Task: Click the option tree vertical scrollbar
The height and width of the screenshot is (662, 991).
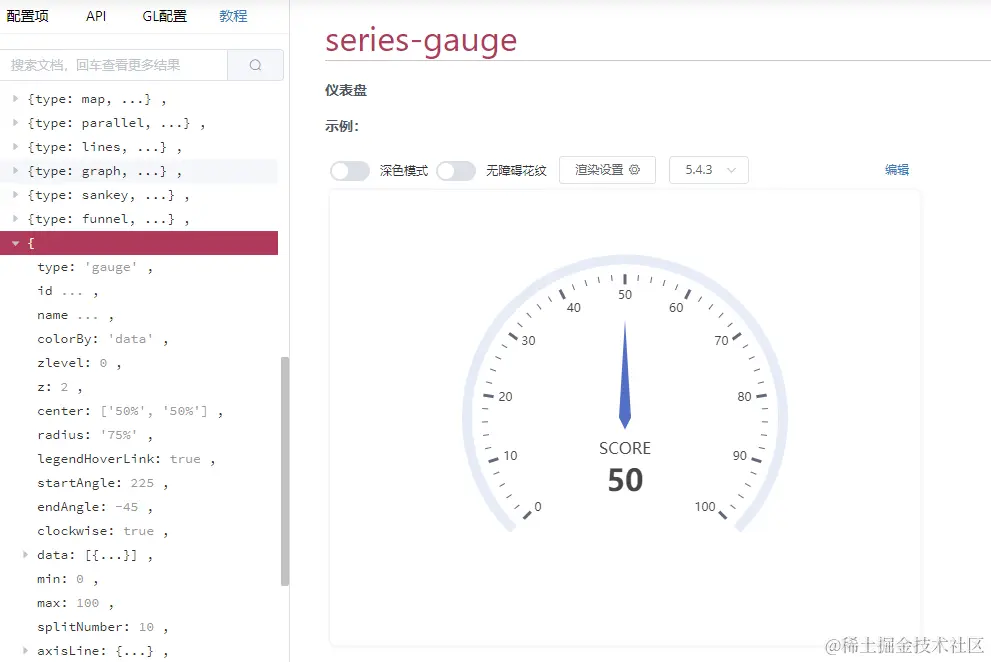Action: coord(285,471)
